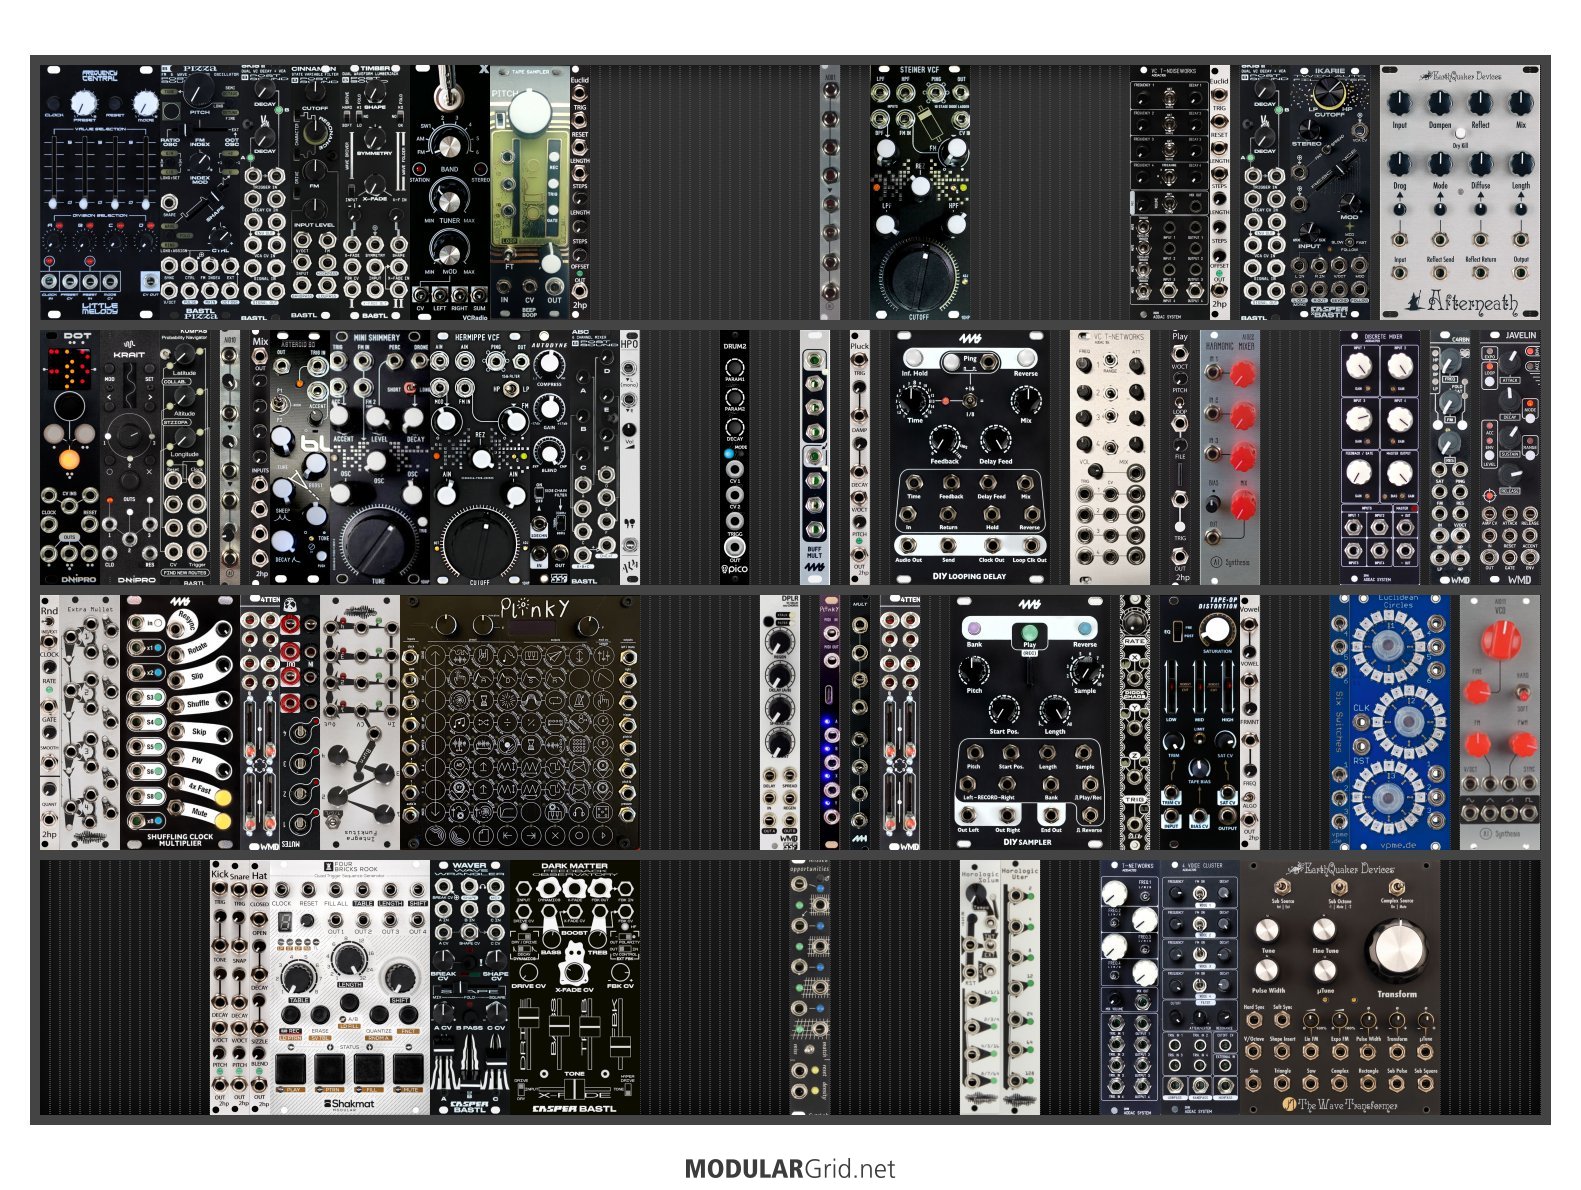Click the Diffuse knob on Afterneath
This screenshot has width=1581, height=1190.
(1480, 163)
